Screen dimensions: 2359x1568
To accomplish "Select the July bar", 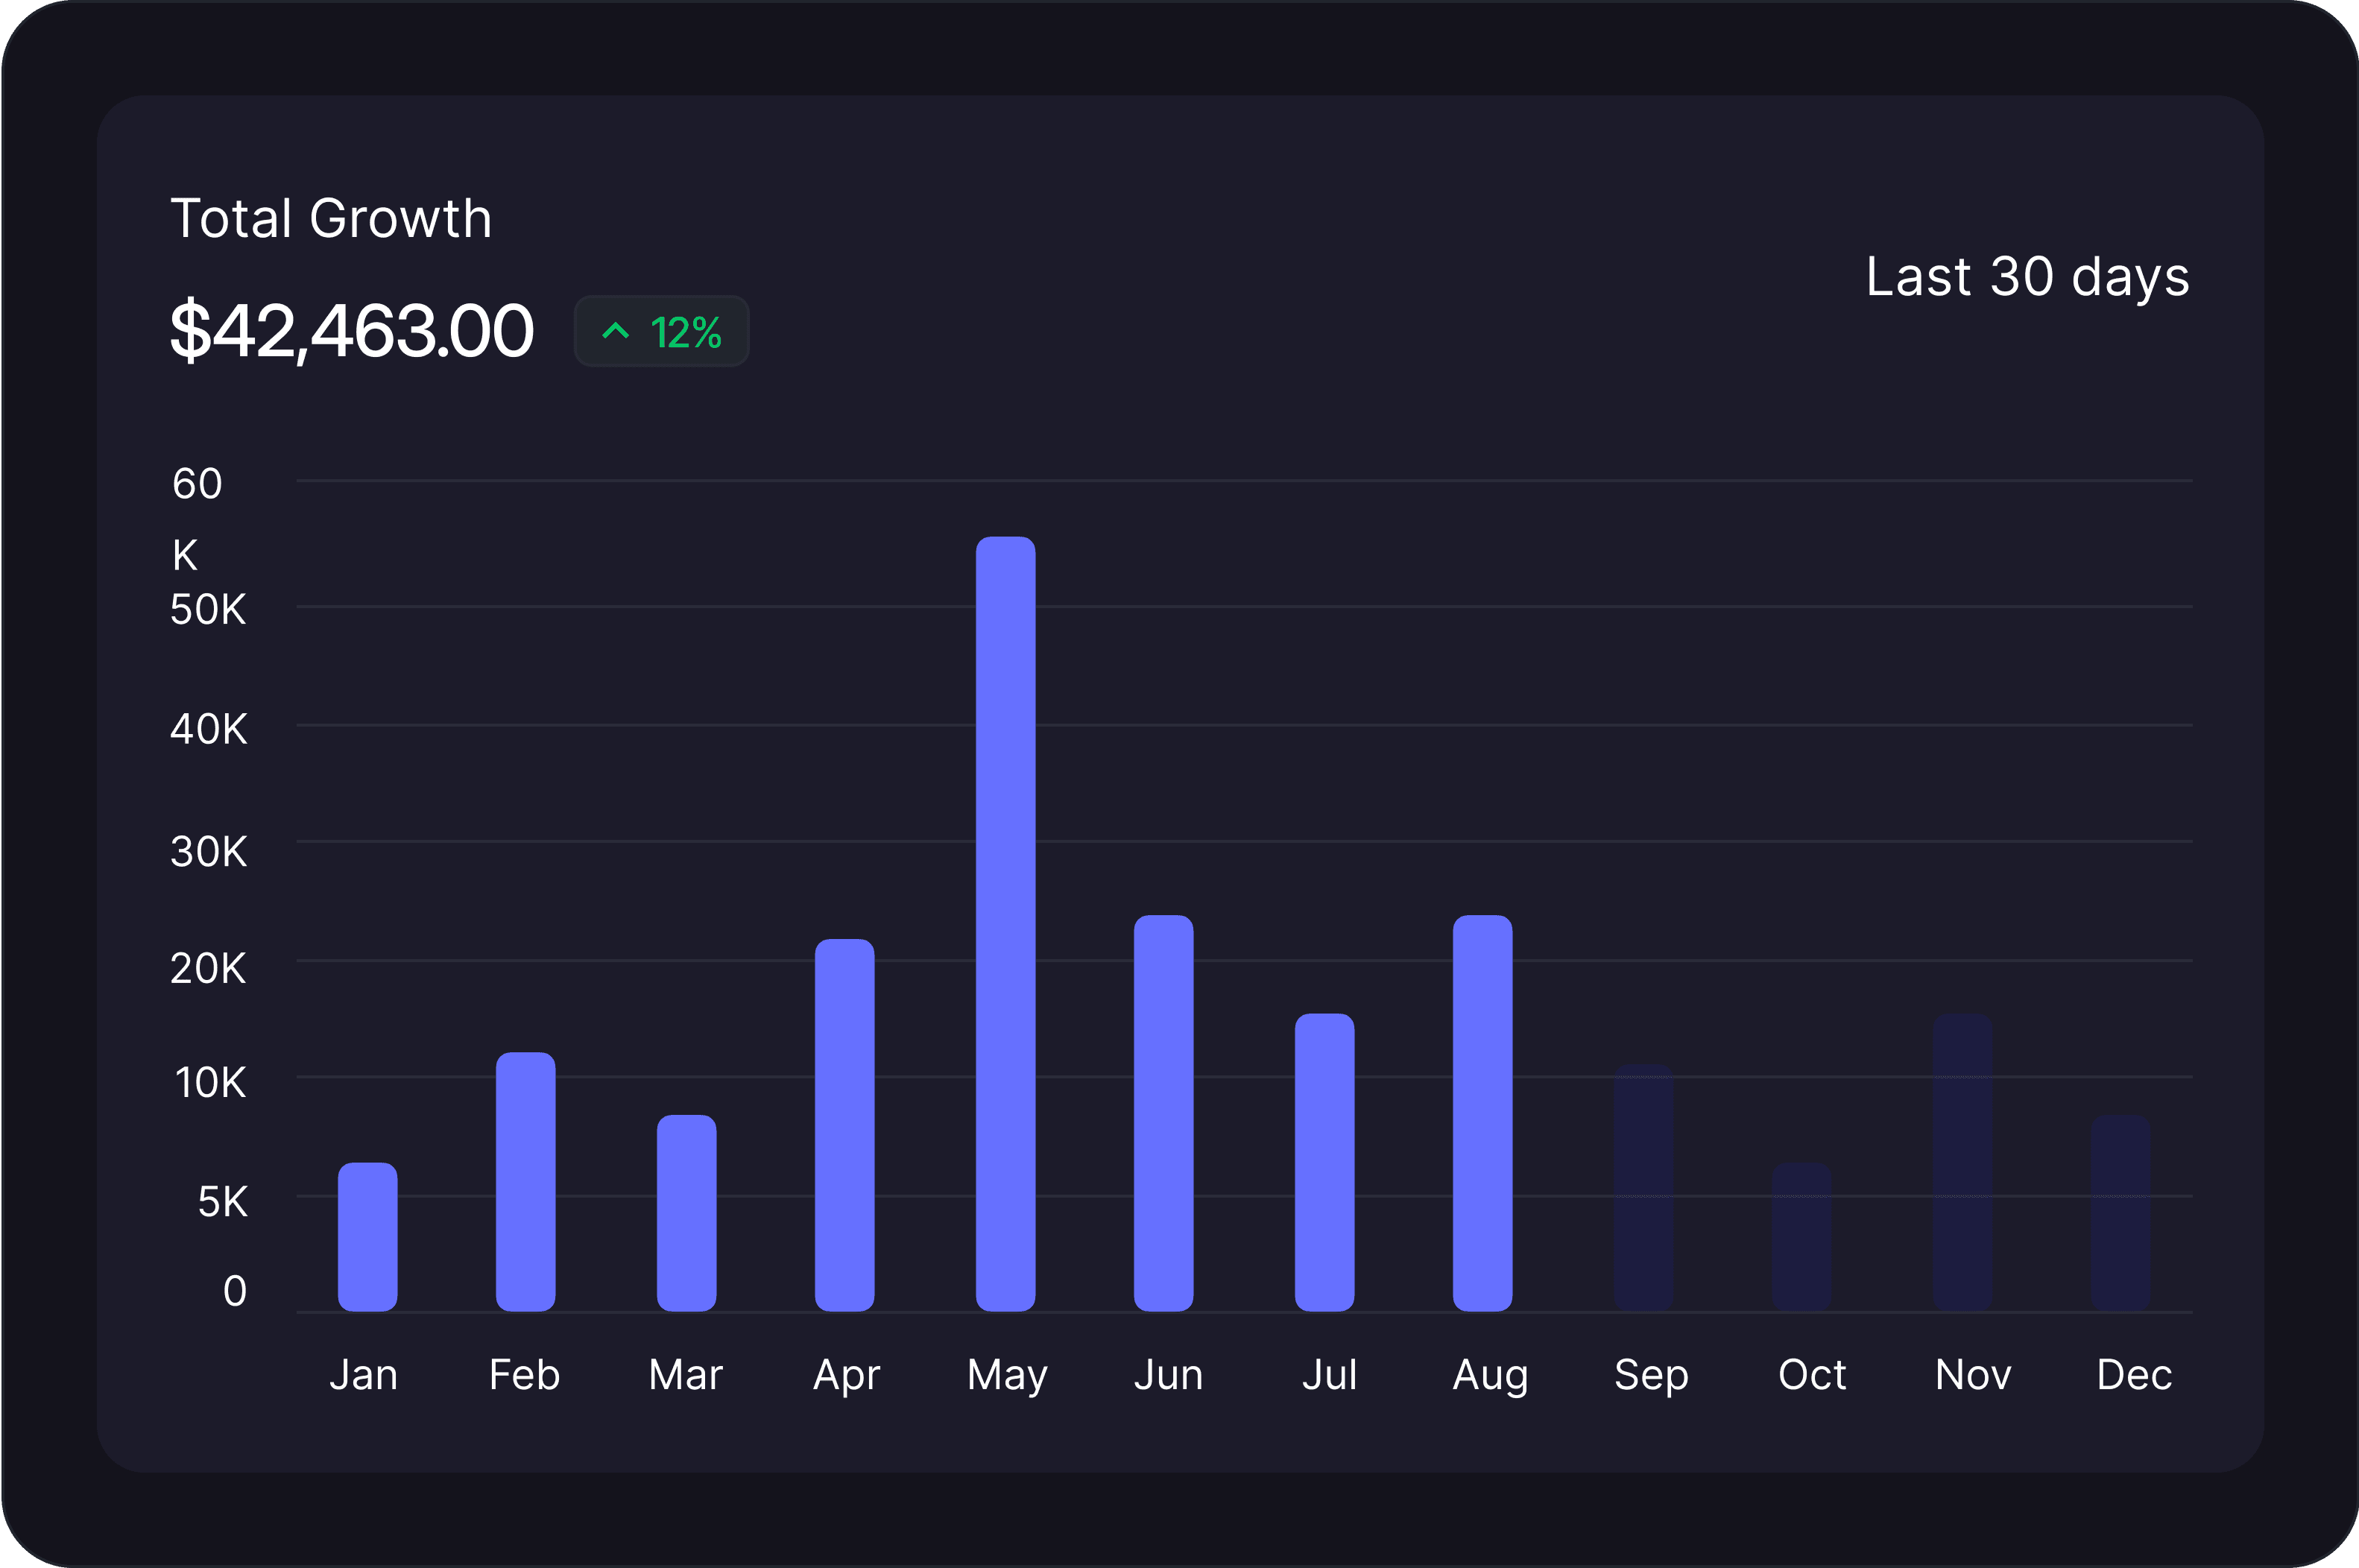I will click(1324, 1162).
